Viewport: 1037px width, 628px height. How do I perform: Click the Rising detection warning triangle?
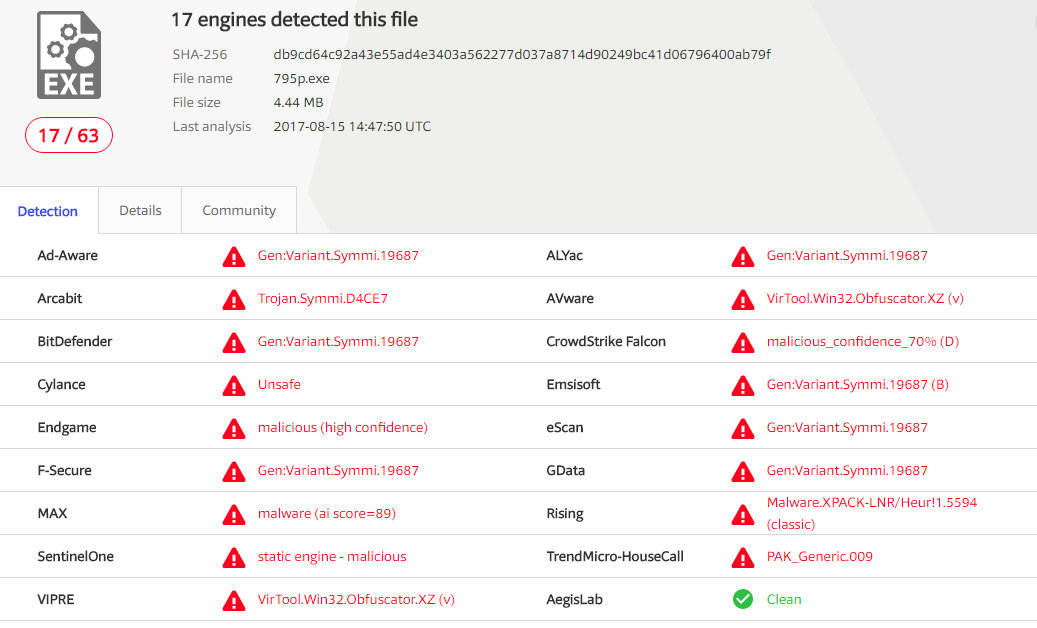point(743,513)
